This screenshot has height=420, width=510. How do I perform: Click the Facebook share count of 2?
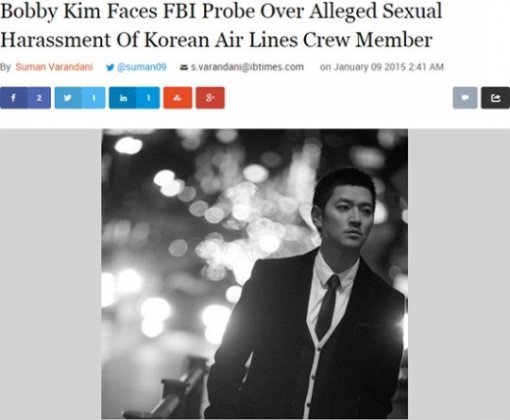(39, 98)
